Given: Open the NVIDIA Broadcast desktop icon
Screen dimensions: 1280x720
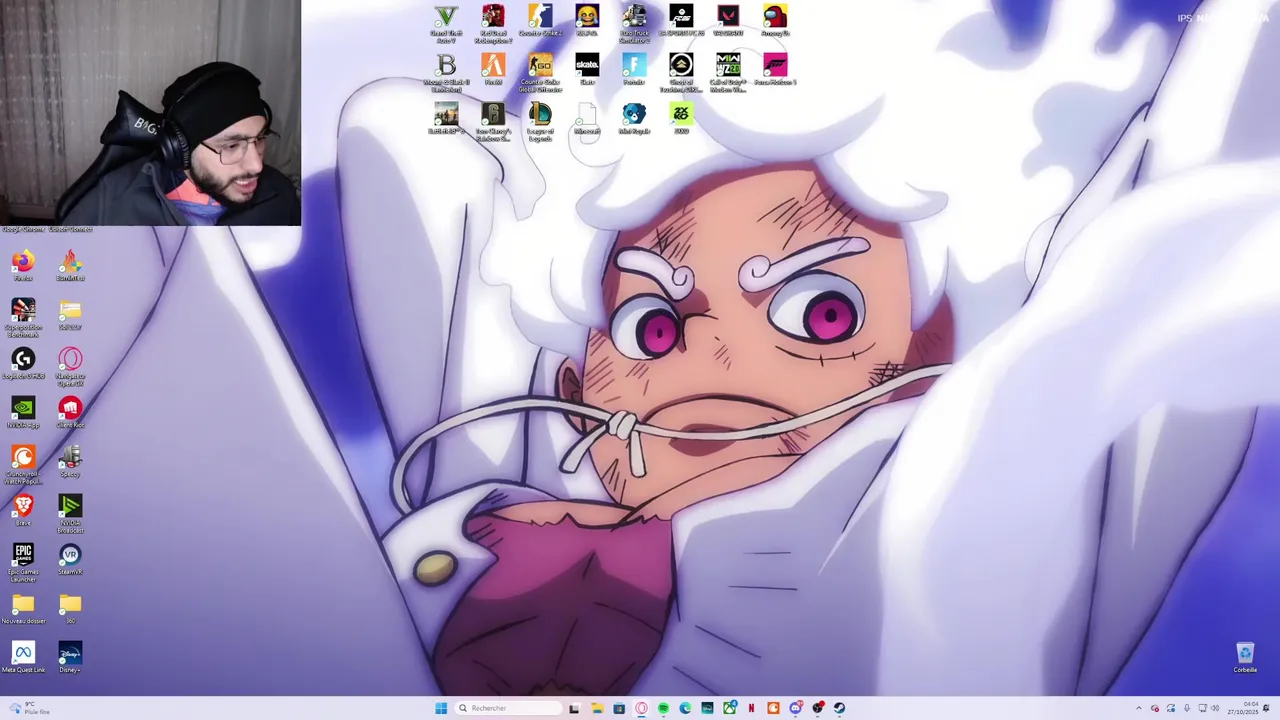Looking at the screenshot, I should [x=70, y=514].
